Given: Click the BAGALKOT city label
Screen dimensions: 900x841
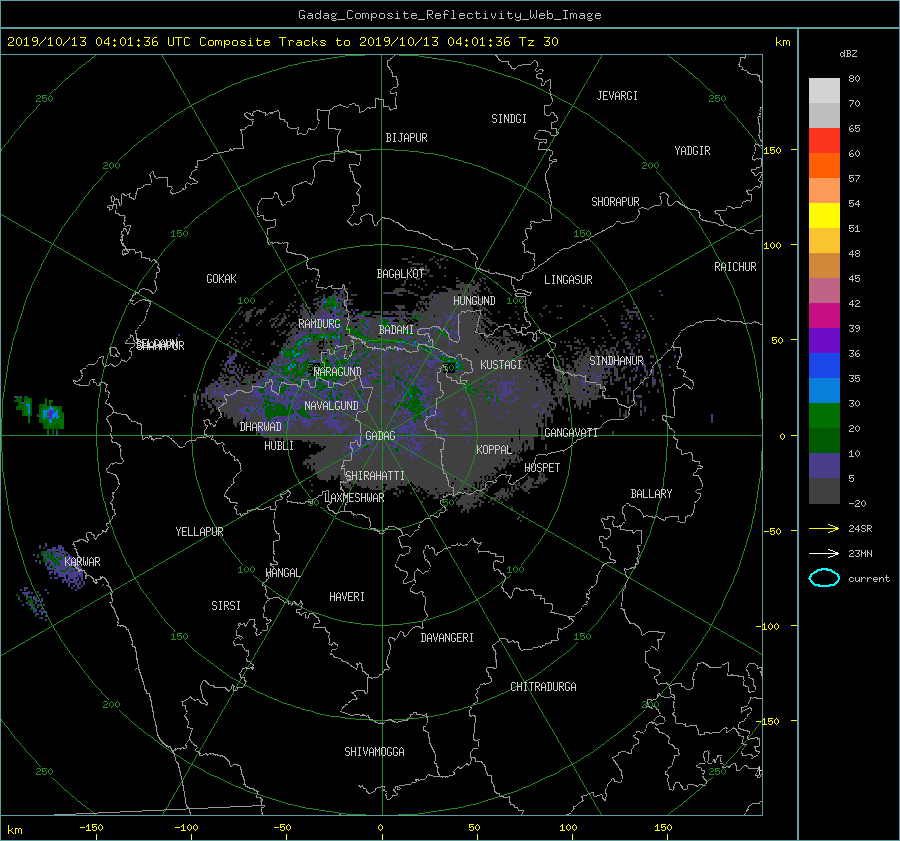Looking at the screenshot, I should (400, 274).
